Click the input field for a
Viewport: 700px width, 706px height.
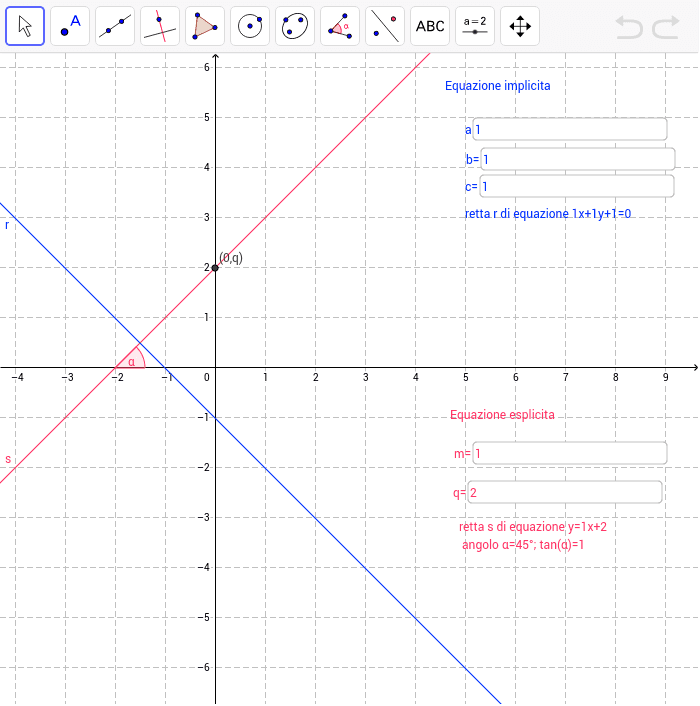coord(569,130)
